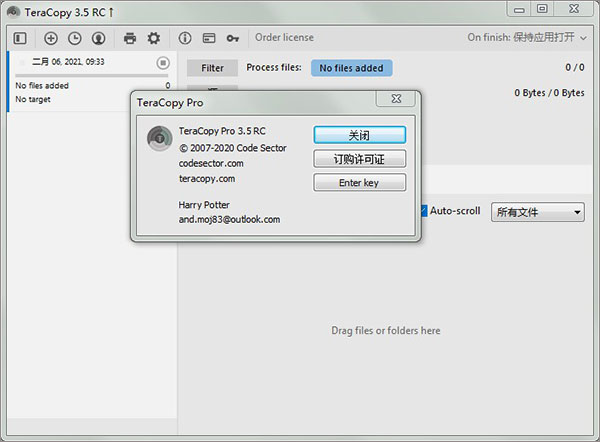600x442 pixels.
Task: Click Order license link in toolbar
Action: (x=284, y=38)
